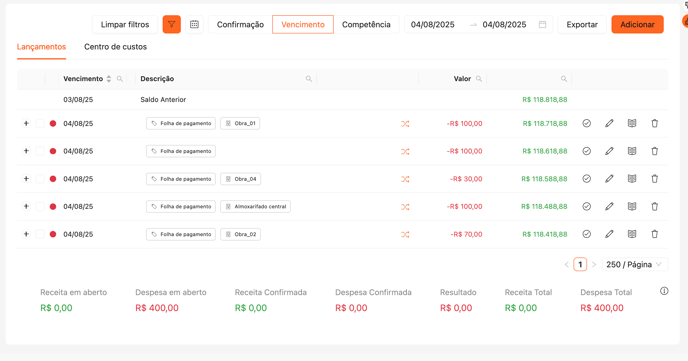This screenshot has height=361, width=688.
Task: Check the box on the Obra_02 row
Action: 40,234
